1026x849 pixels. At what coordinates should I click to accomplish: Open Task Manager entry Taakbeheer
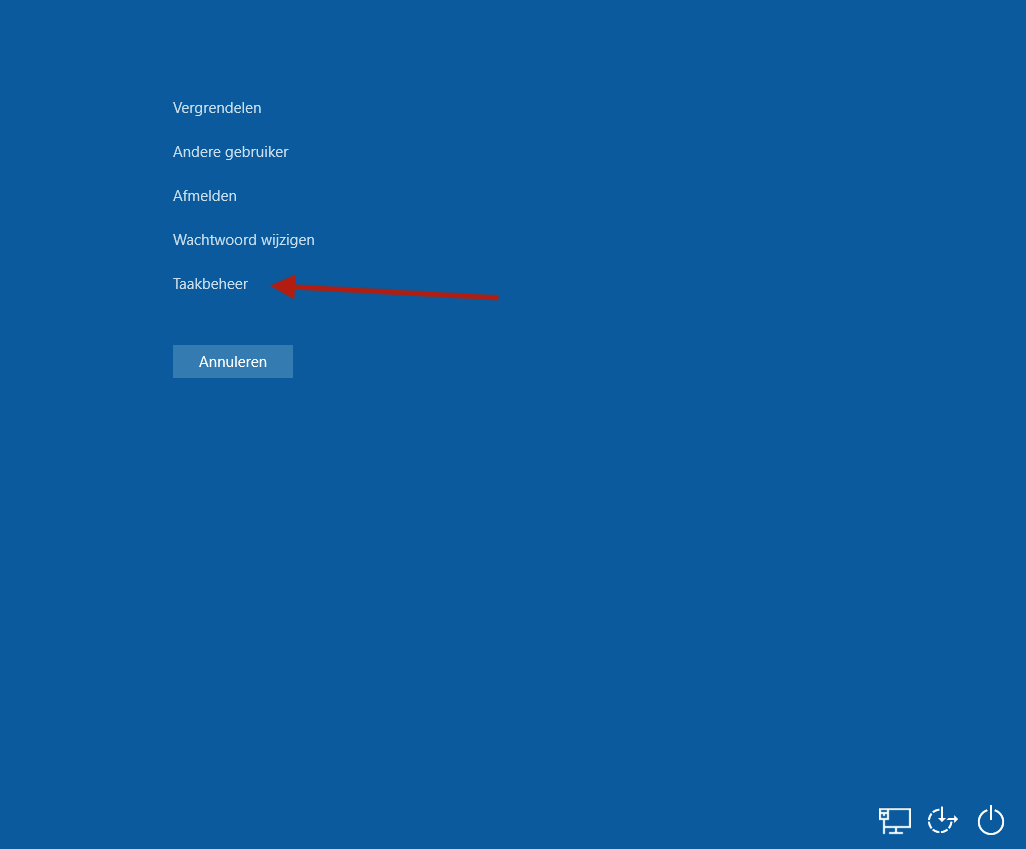click(x=210, y=284)
